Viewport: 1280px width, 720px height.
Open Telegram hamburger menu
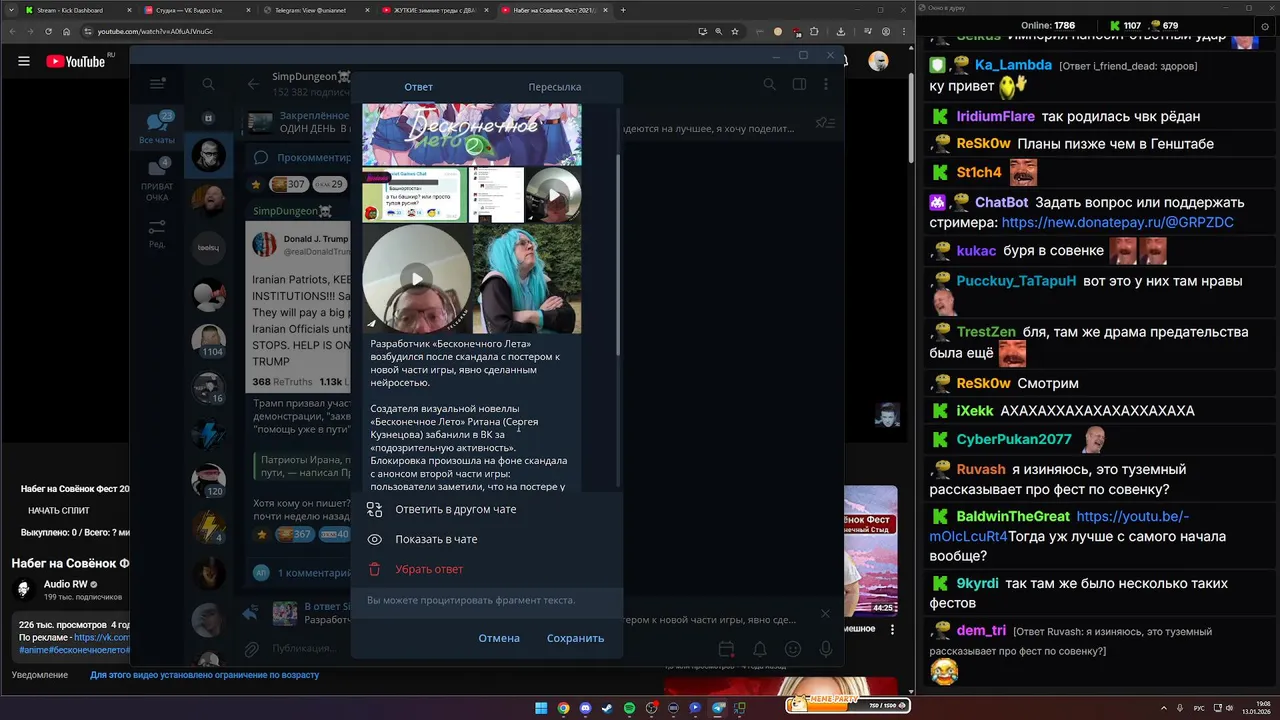(x=157, y=84)
